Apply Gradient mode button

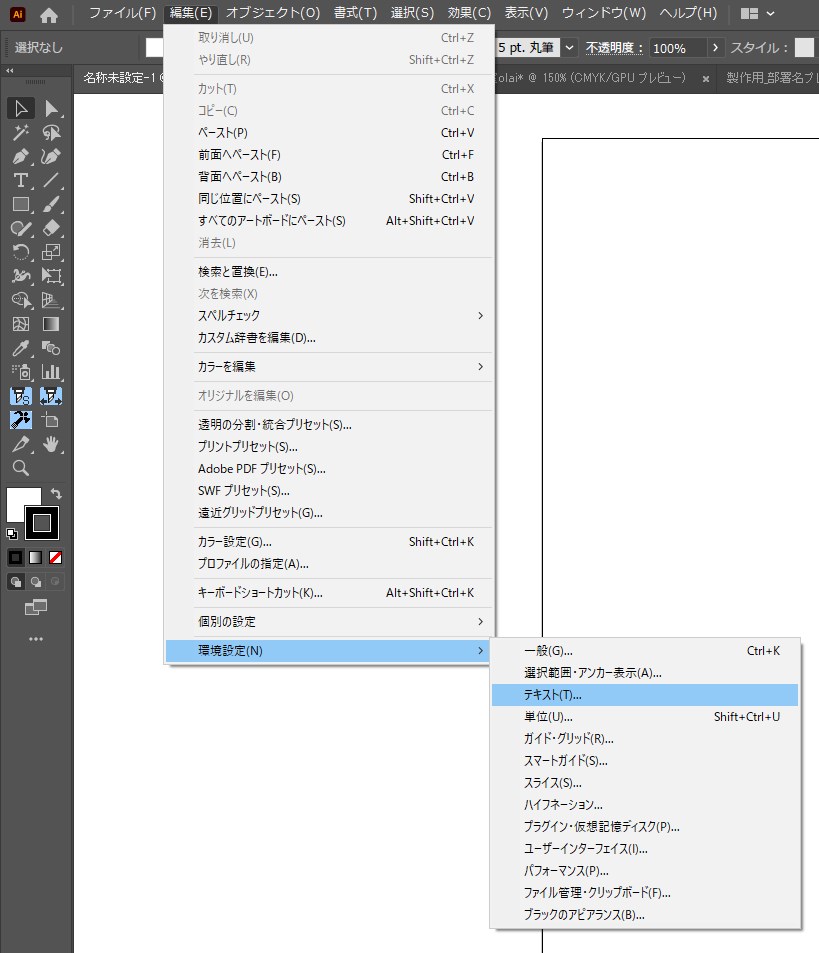(x=36, y=557)
